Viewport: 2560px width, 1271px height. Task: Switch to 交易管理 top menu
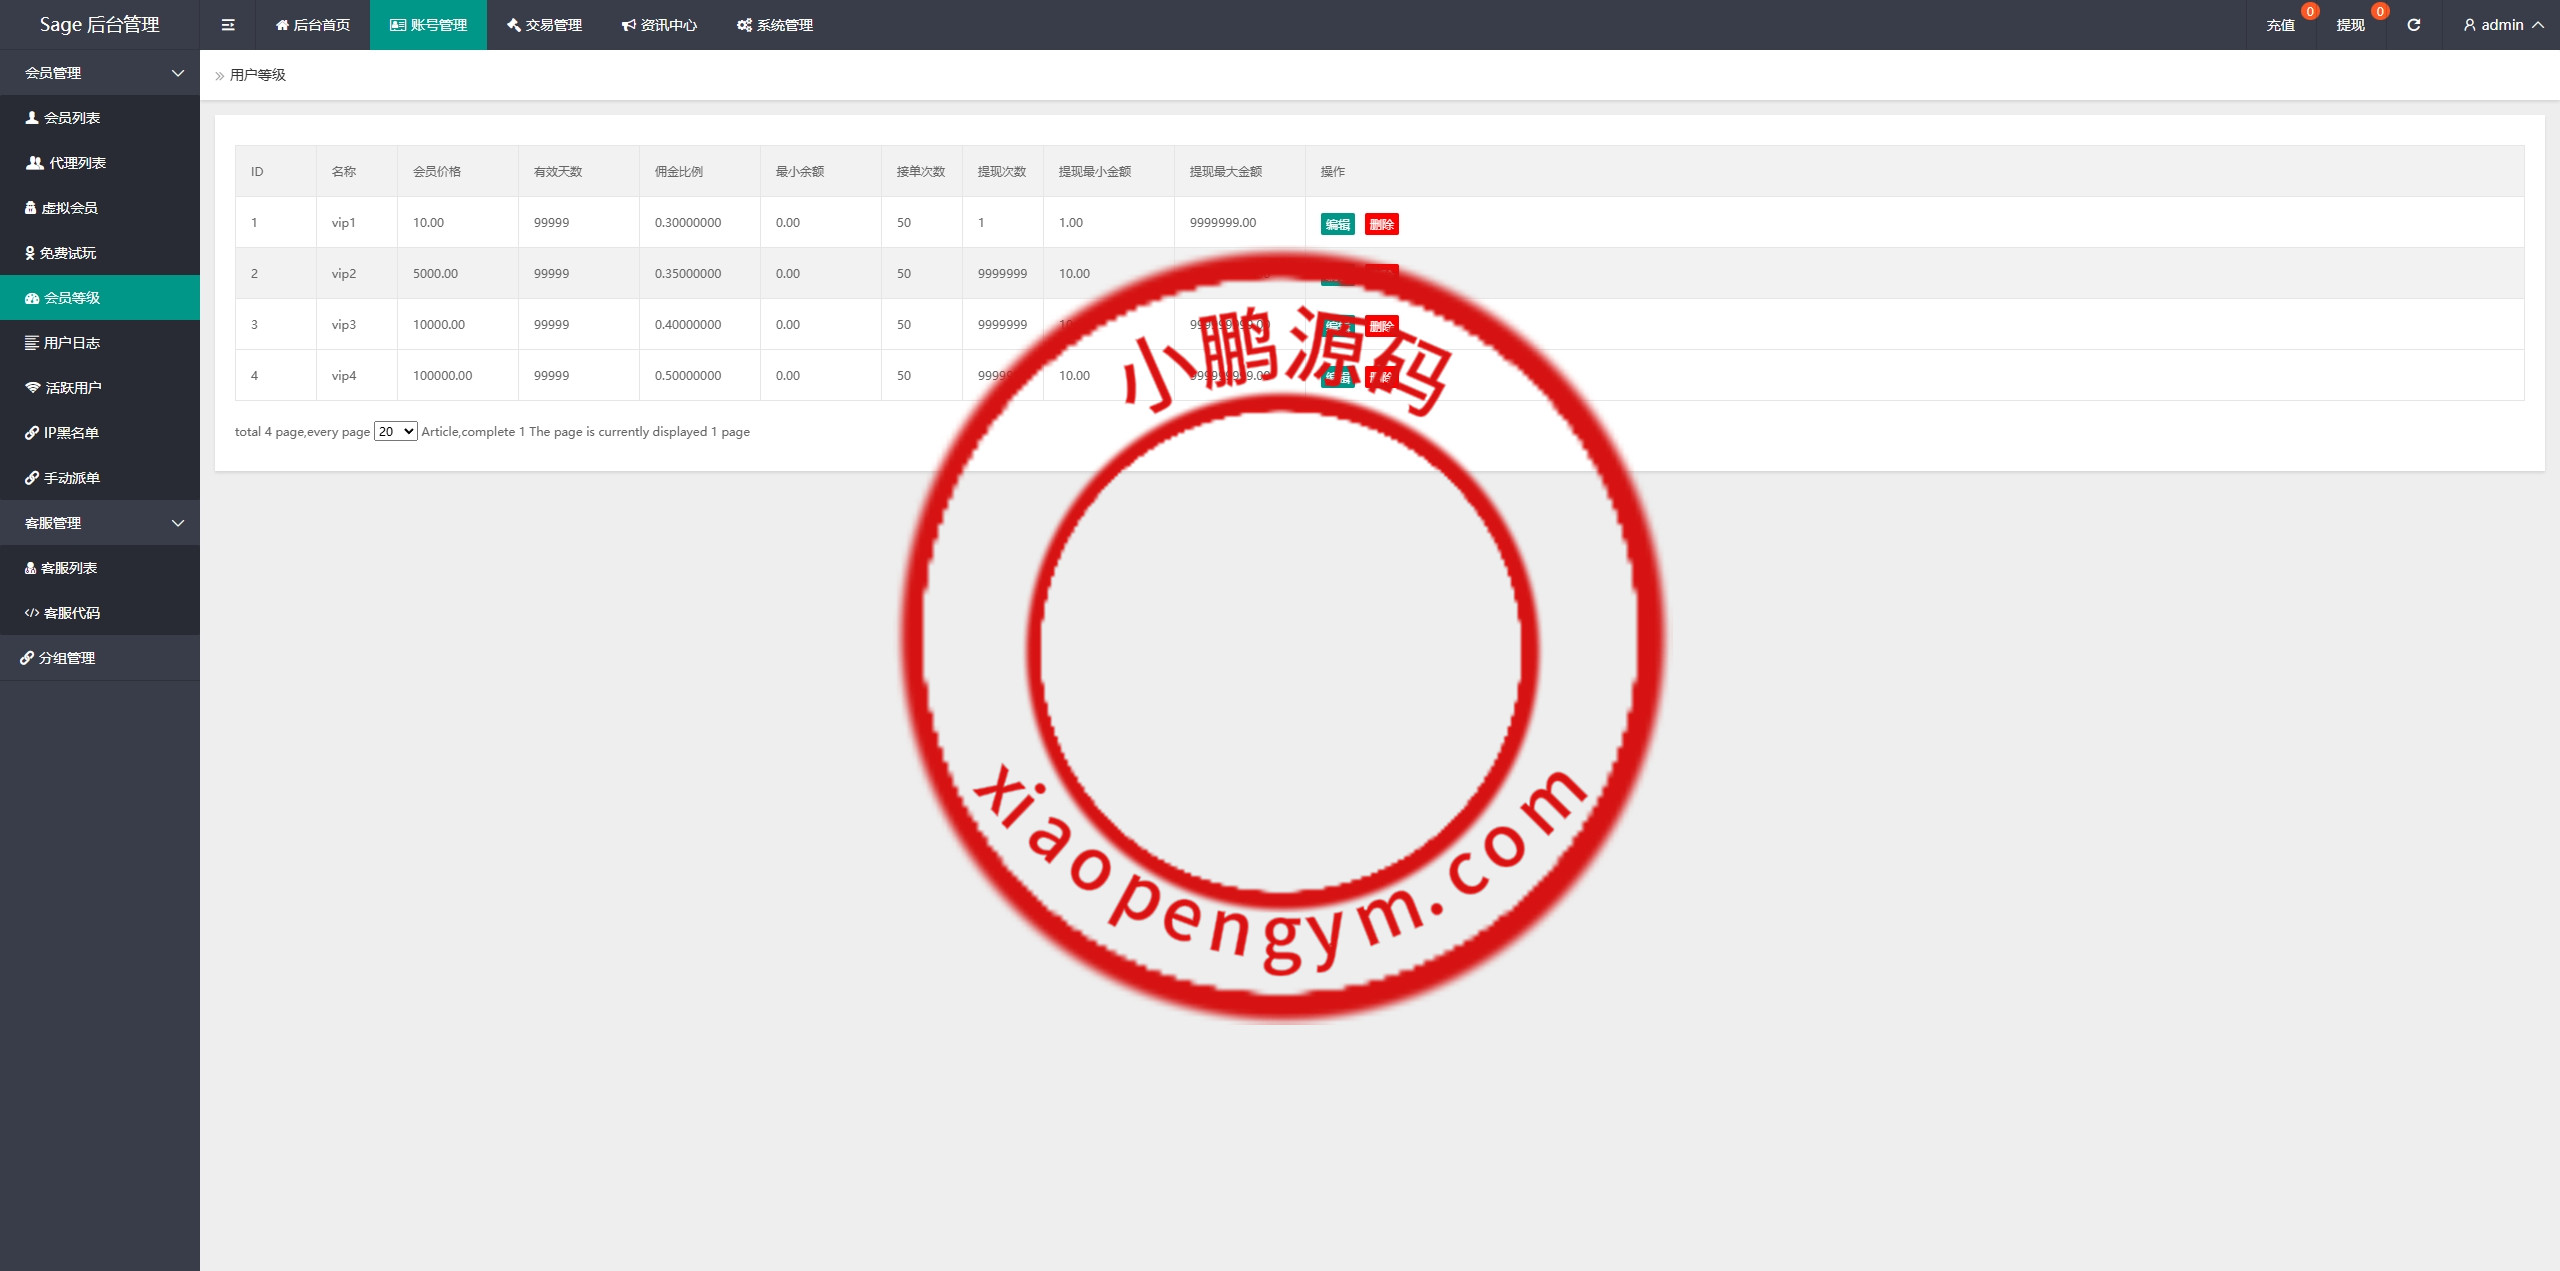point(544,25)
